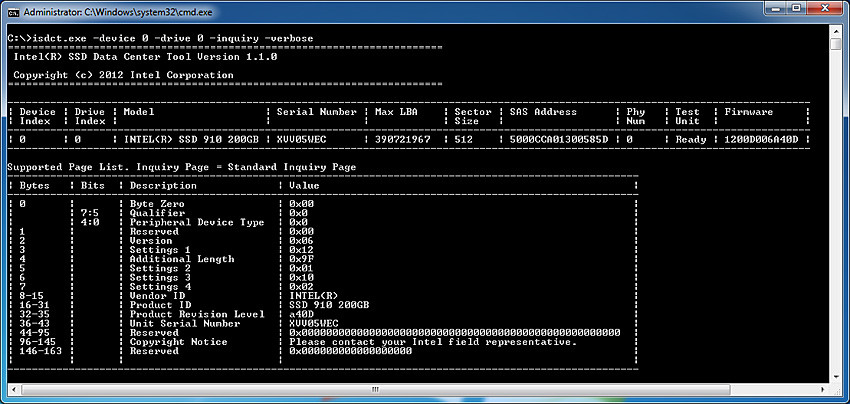850x404 pixels.
Task: Click the vertical scrollbar down arrow
Action: pos(836,377)
